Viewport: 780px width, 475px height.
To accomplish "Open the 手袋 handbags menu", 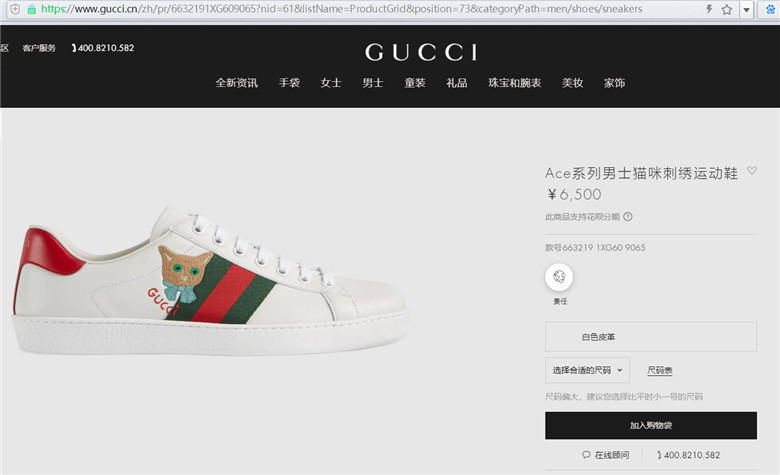I will tap(289, 83).
